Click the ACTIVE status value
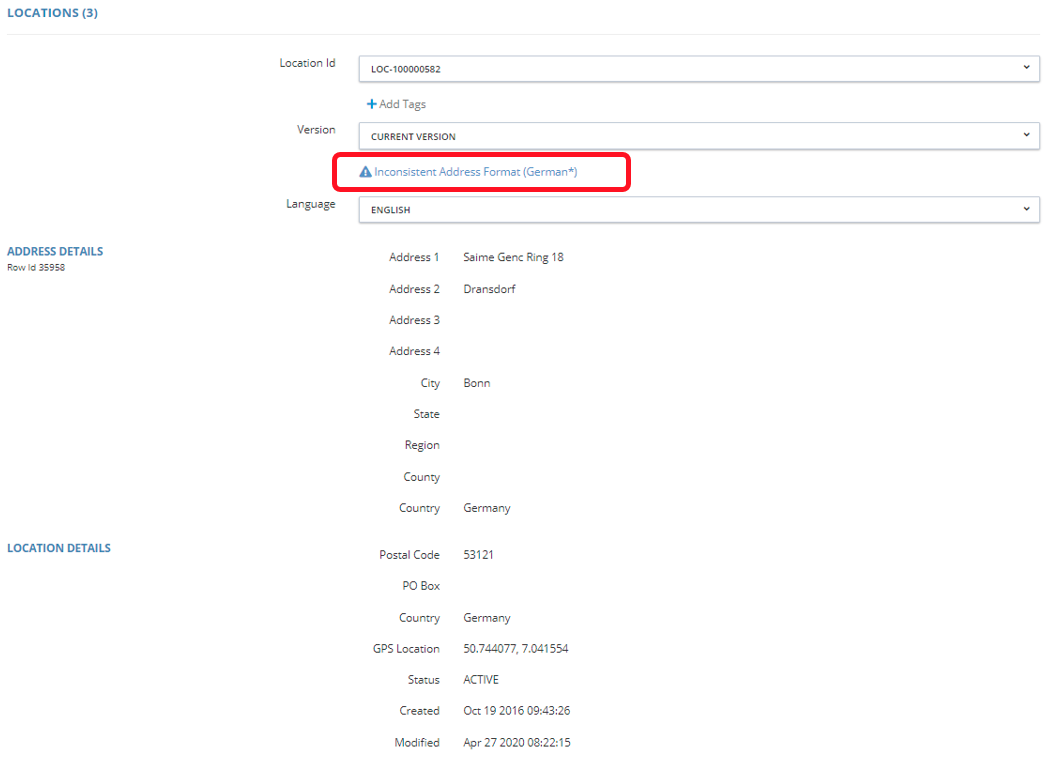Image resolution: width=1049 pixels, height=760 pixels. [x=481, y=680]
